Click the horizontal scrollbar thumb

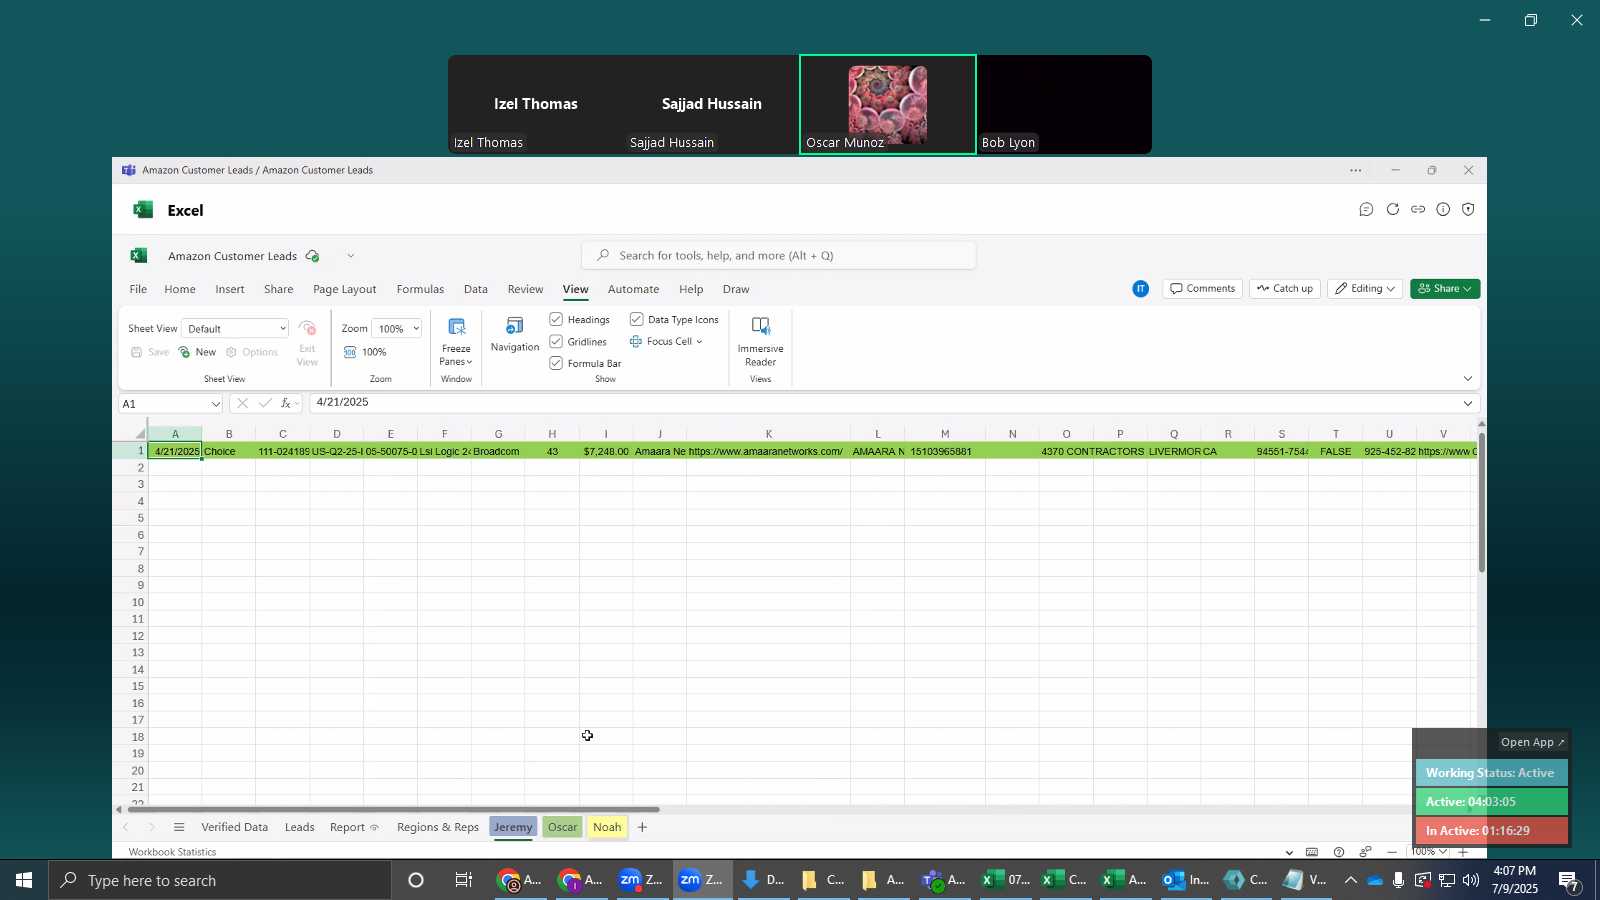pos(393,809)
